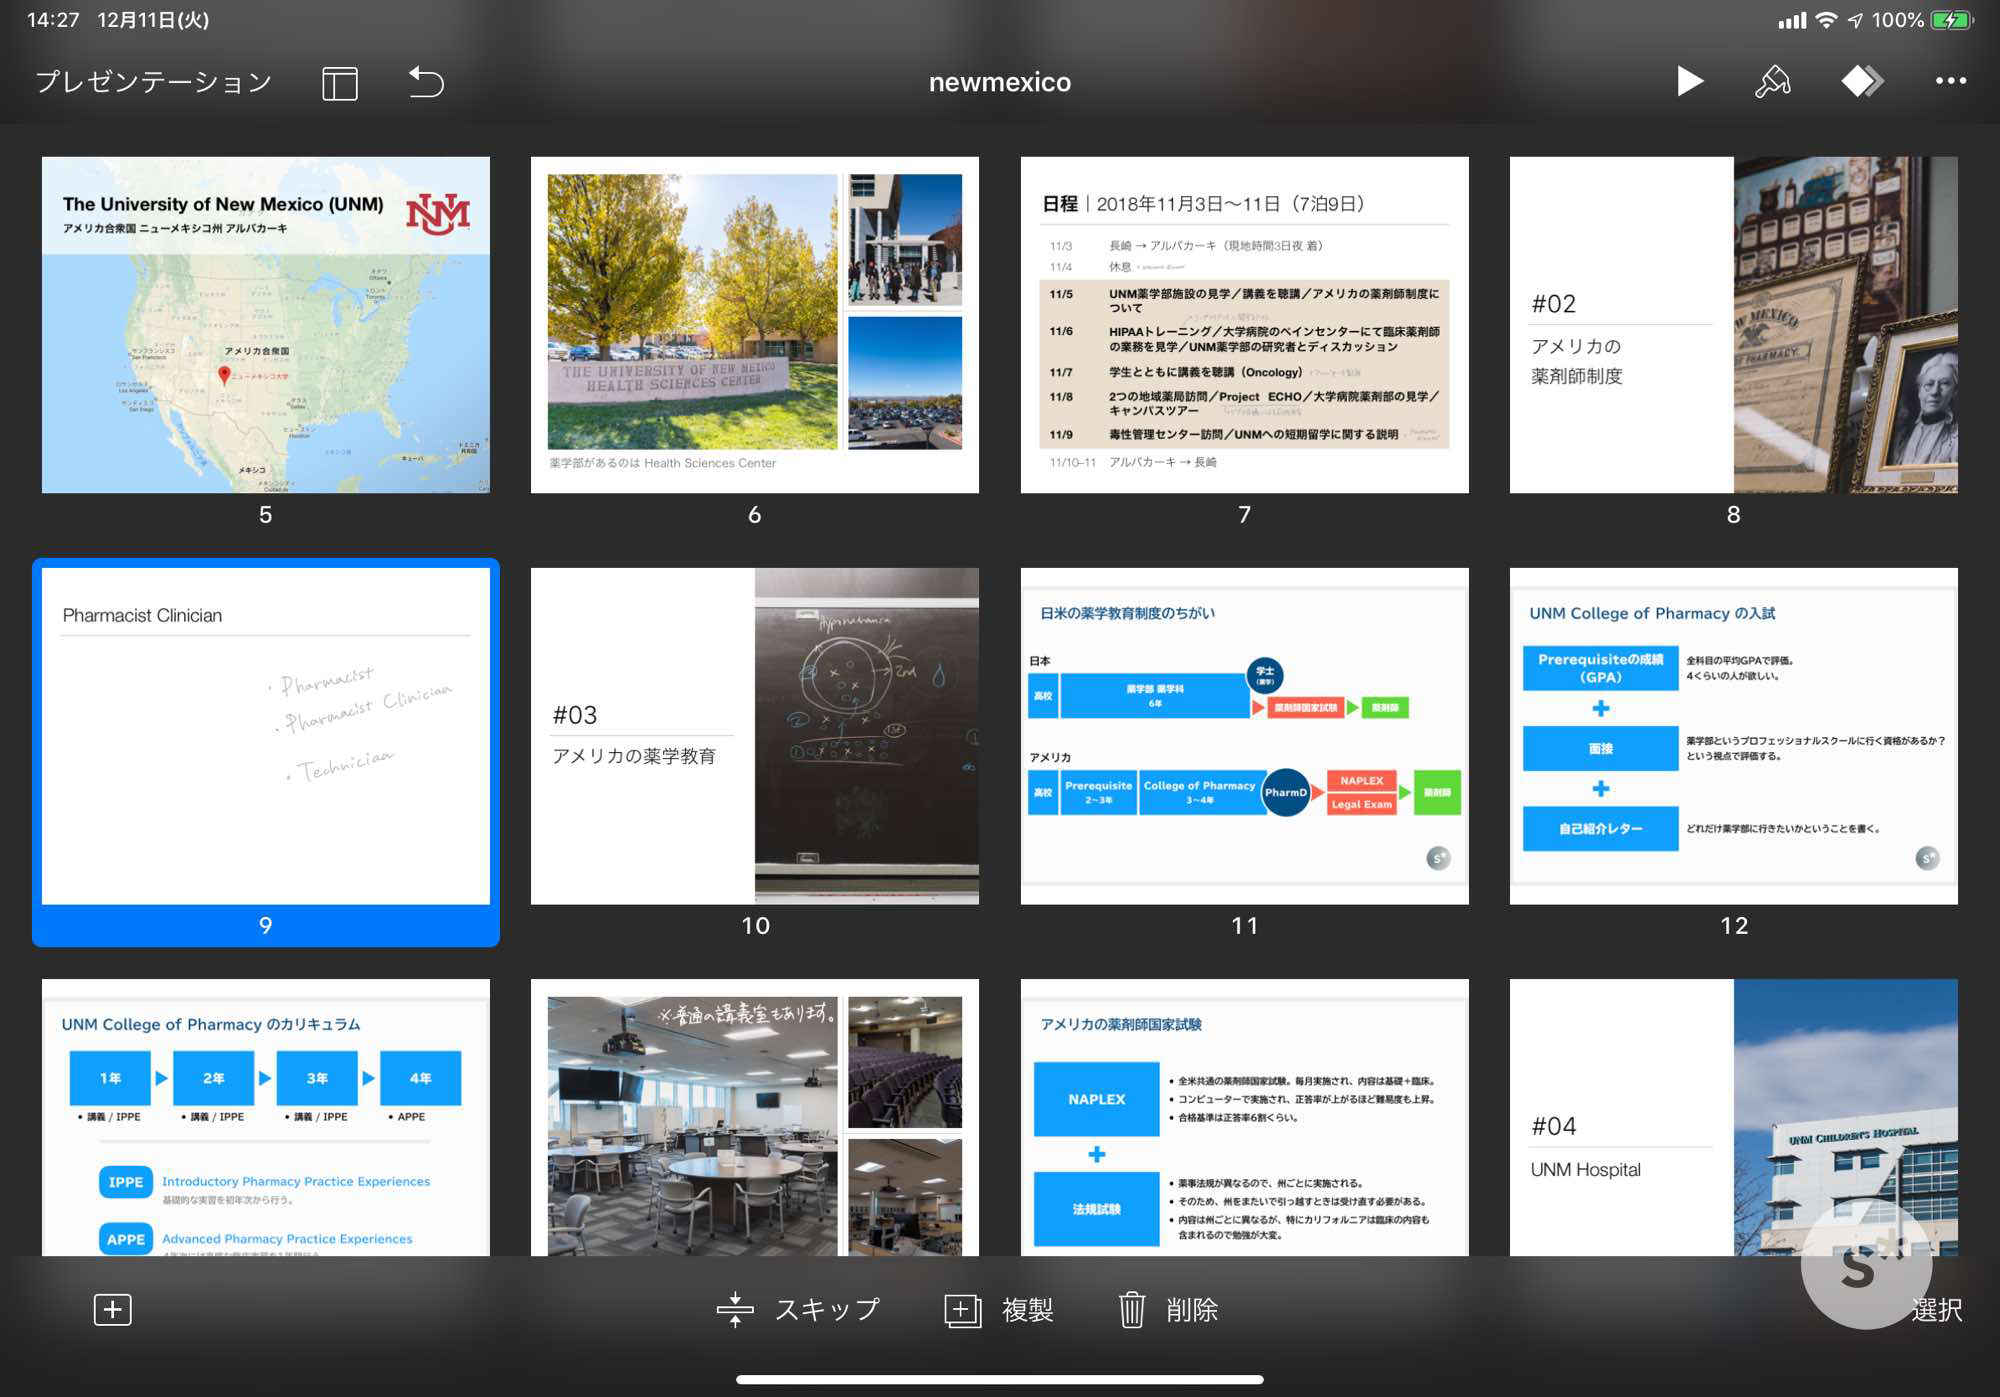Add a new slide with plus icon
The width and height of the screenshot is (2000, 1397).
coord(112,1309)
